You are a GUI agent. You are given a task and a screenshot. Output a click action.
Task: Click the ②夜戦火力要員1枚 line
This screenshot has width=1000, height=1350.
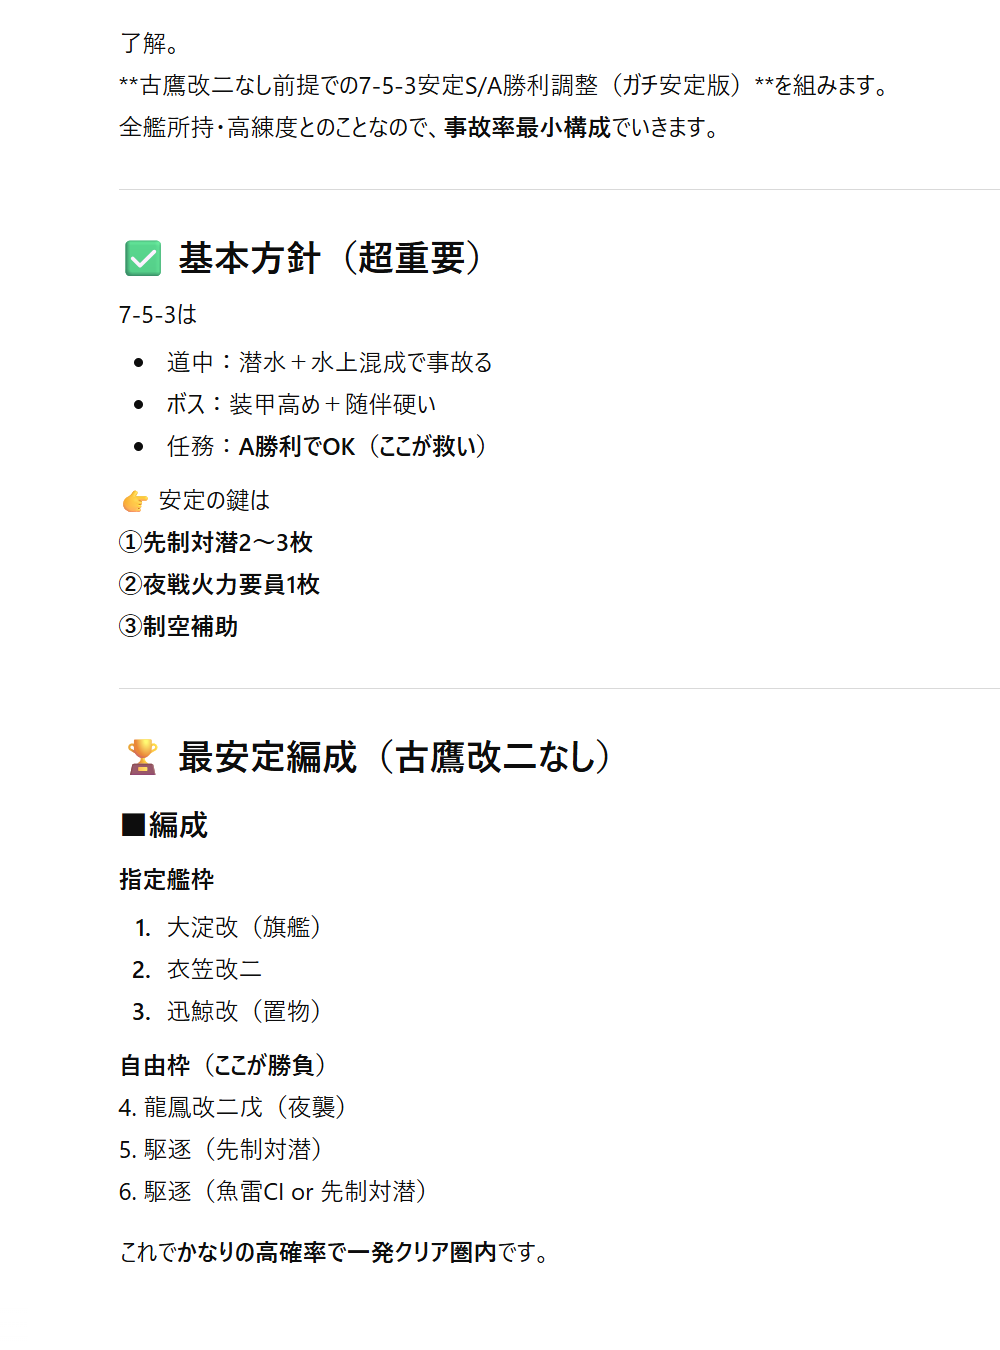click(219, 585)
